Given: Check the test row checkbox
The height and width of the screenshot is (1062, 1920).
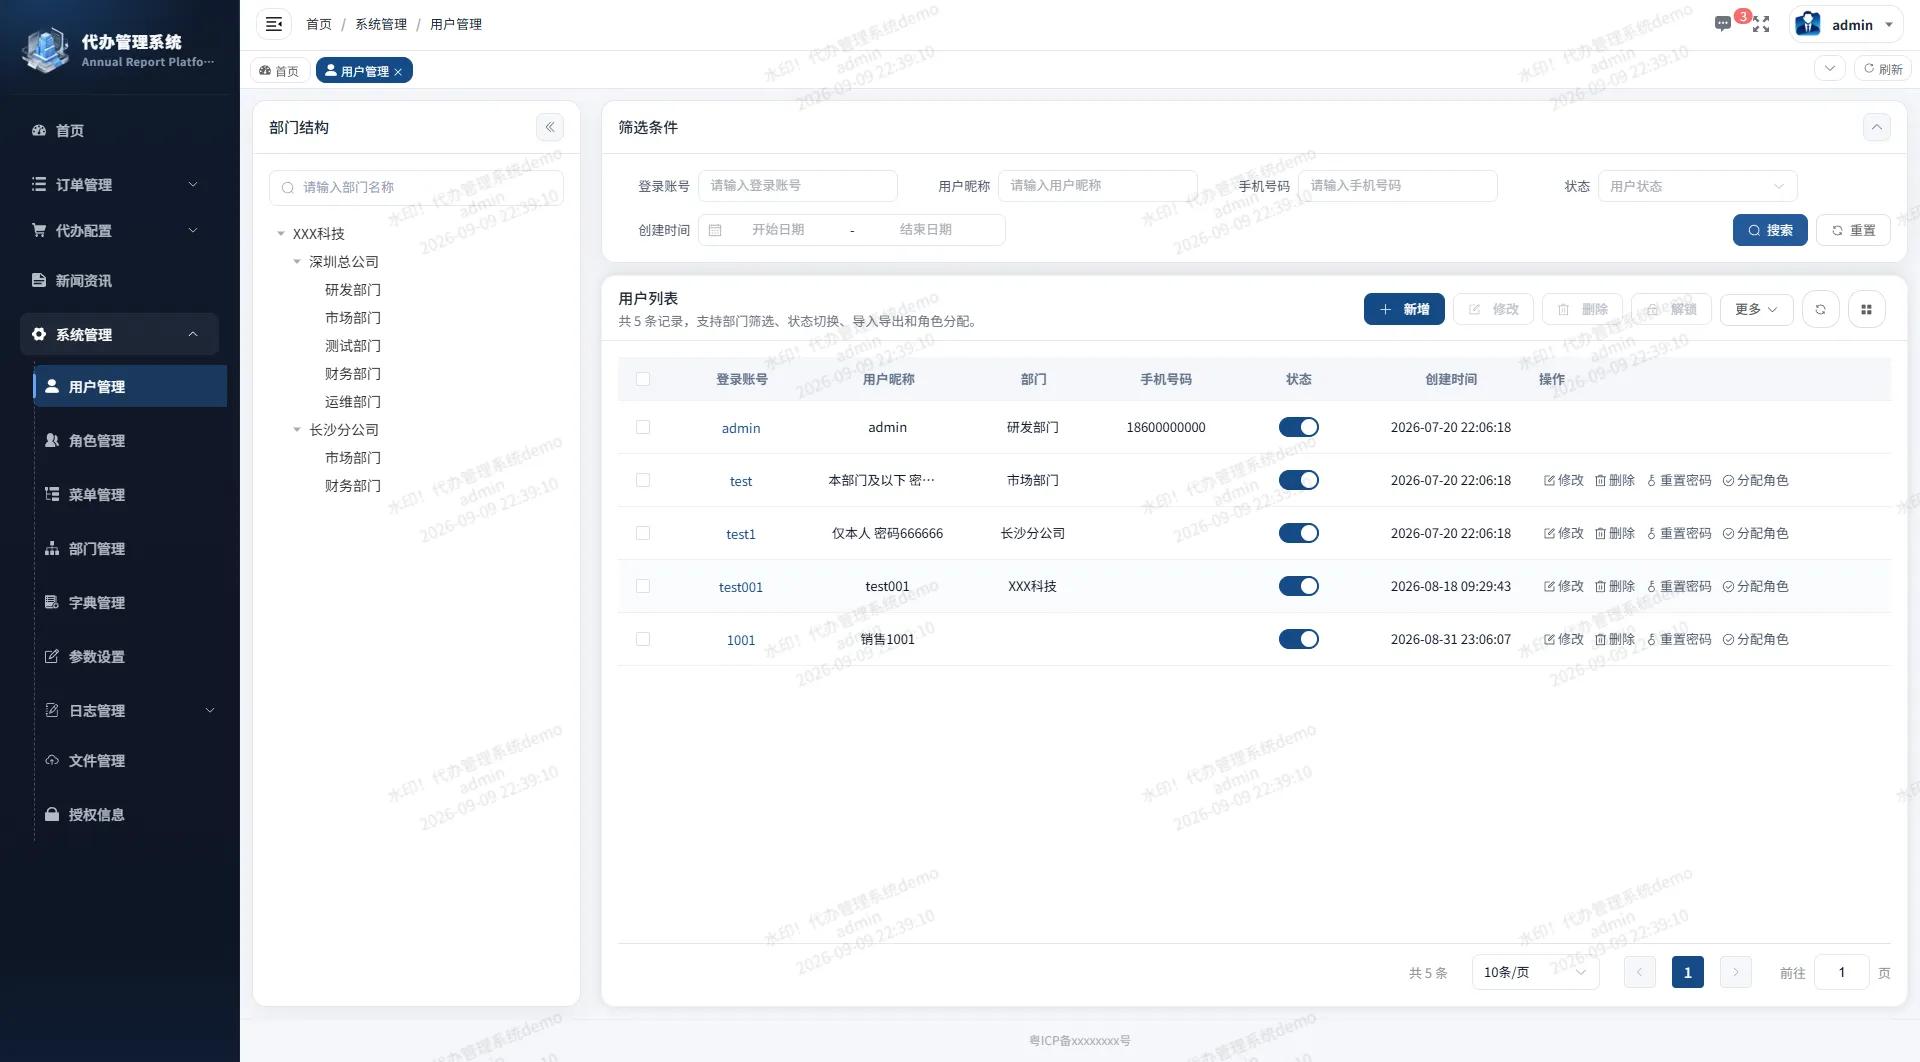Looking at the screenshot, I should click(643, 480).
